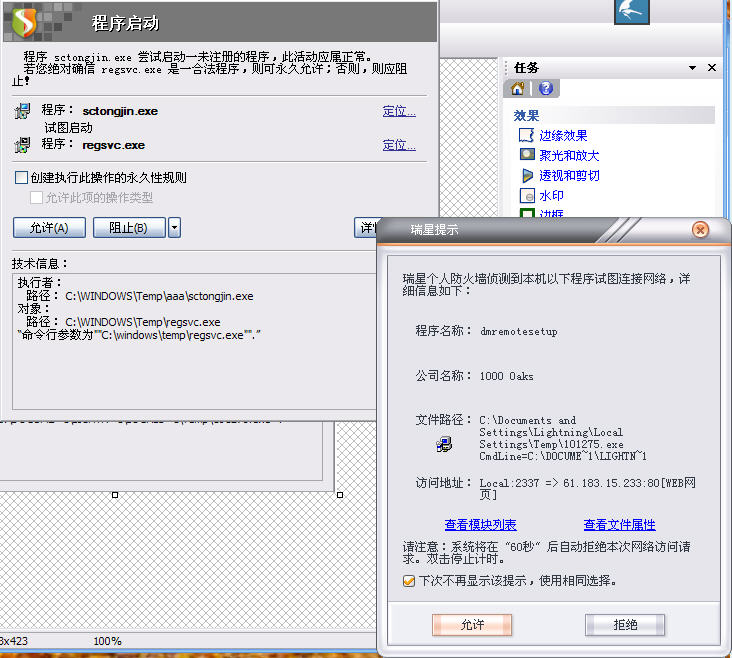This screenshot has width=732, height=658.
Task: Click the shield logo in 程序启动 title
Action: click(x=24, y=21)
